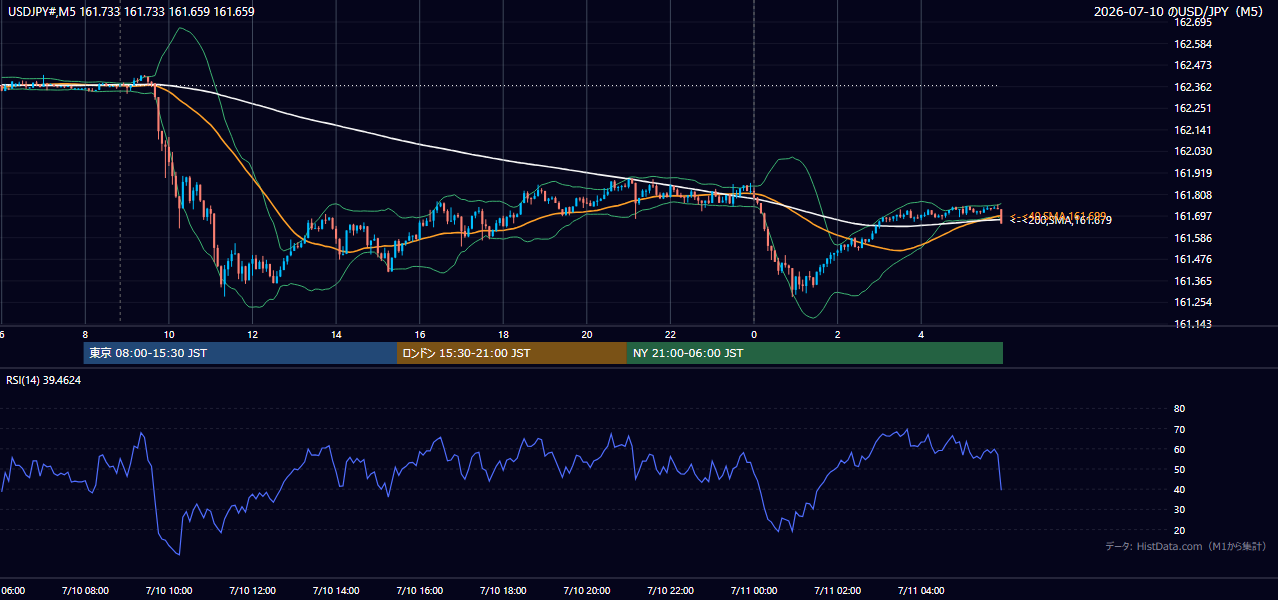This screenshot has width=1278, height=600.
Task: Click price axis label 162.473
Action: pyautogui.click(x=1193, y=65)
